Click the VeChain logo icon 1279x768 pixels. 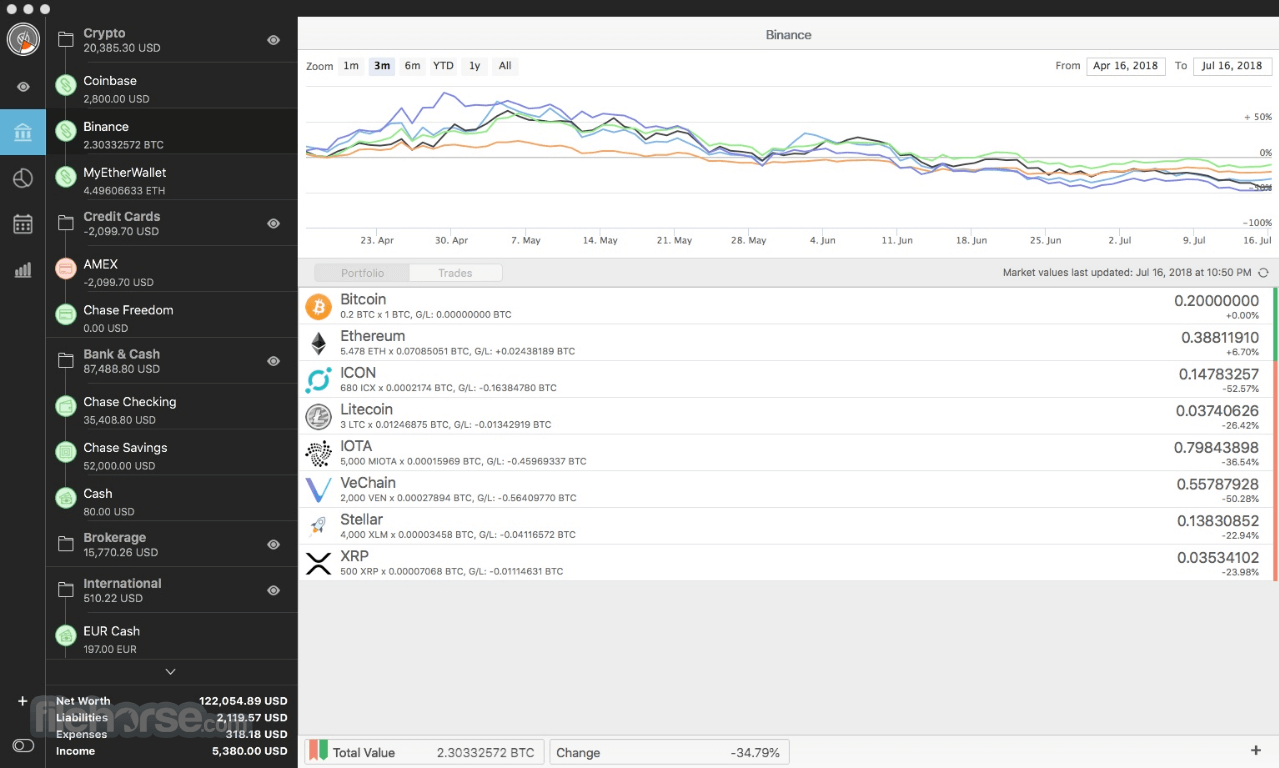(x=318, y=490)
